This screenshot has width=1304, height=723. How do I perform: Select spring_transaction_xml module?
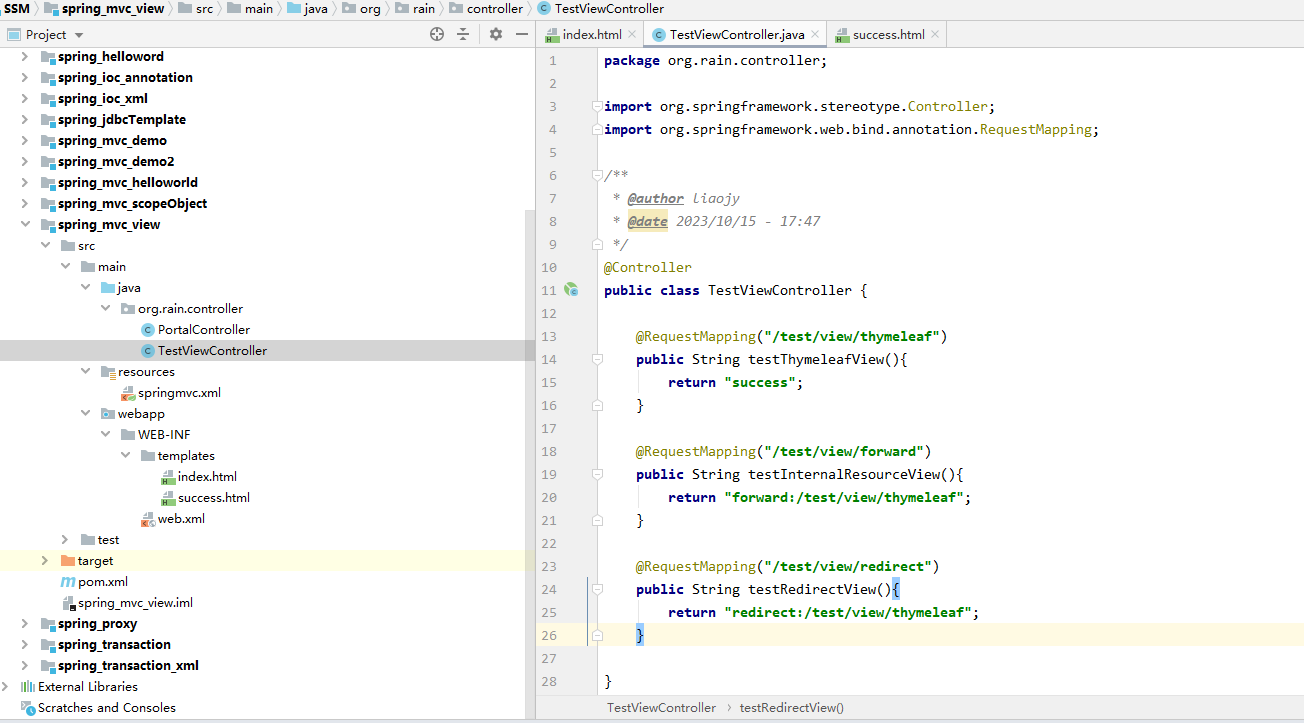128,666
